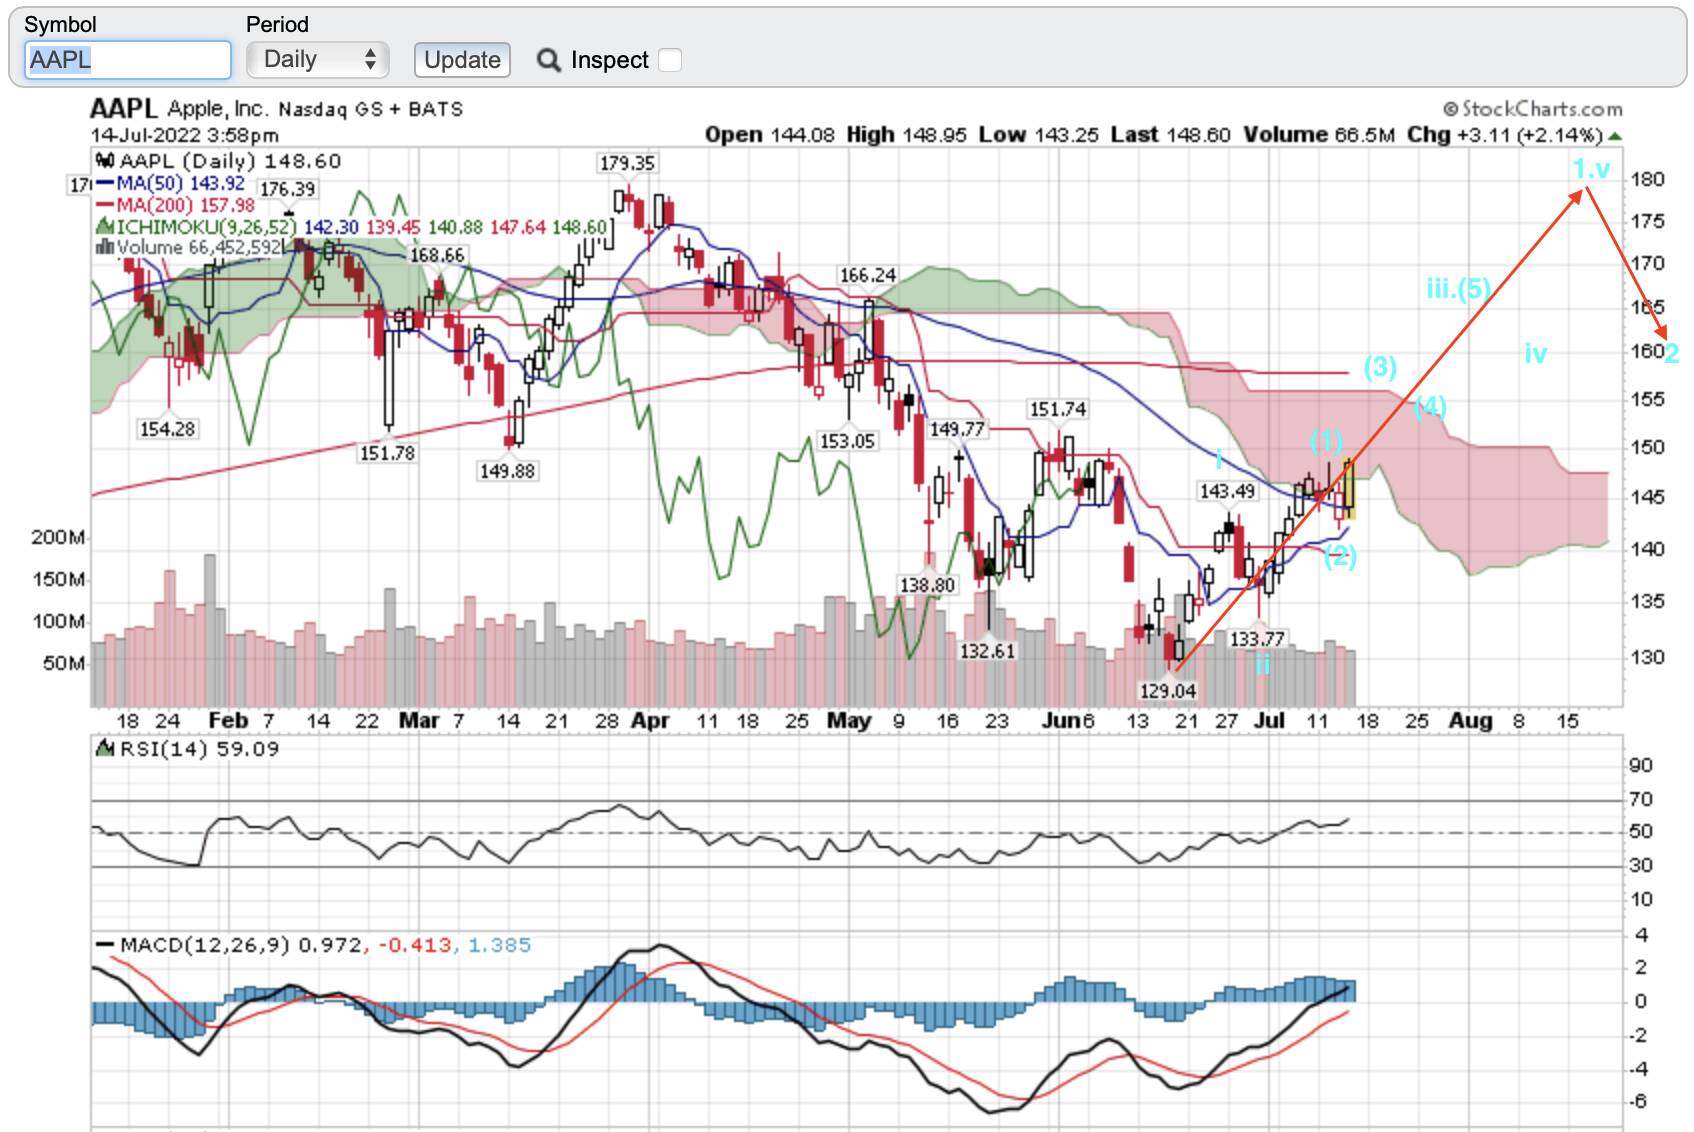This screenshot has width=1694, height=1132.
Task: Click the 138.80 price label
Action: (928, 585)
